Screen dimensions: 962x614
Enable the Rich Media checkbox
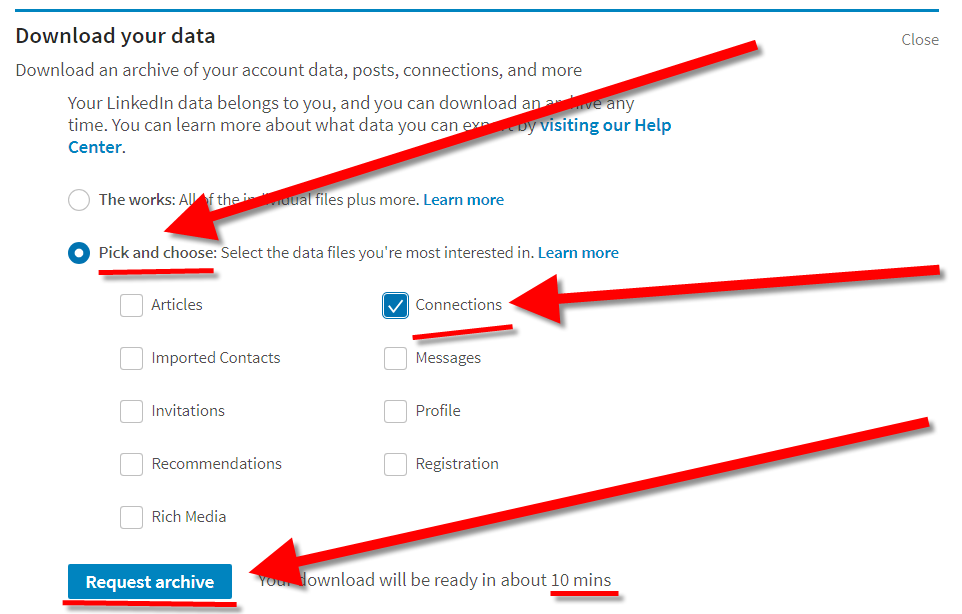pos(131,517)
